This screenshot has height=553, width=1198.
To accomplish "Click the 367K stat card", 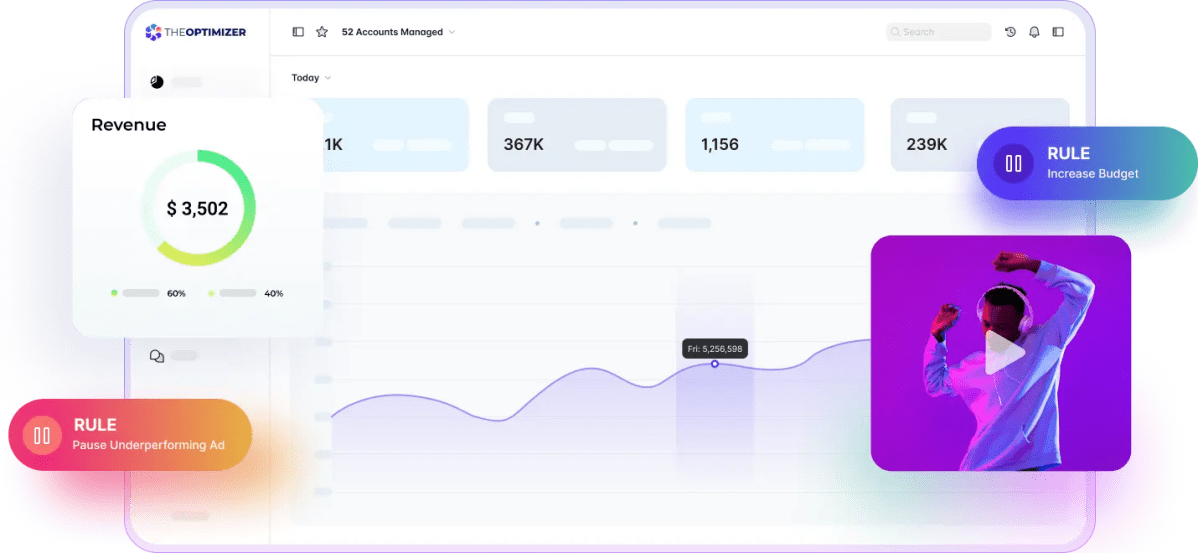I will click(577, 134).
